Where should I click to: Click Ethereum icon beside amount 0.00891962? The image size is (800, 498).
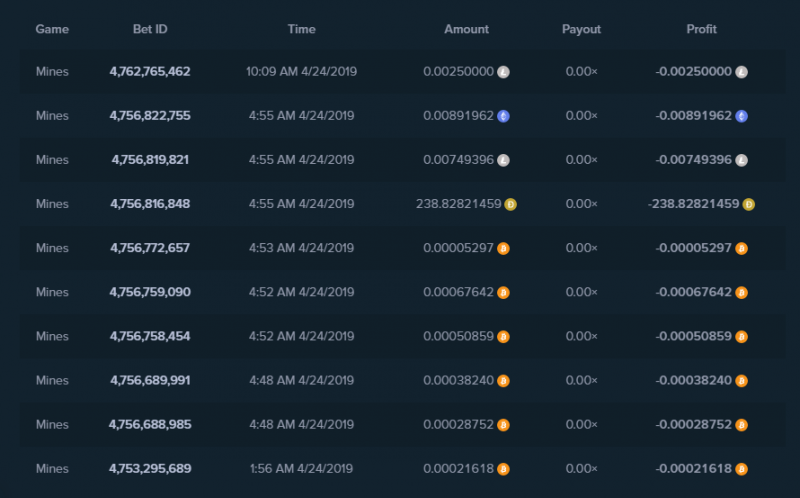(504, 116)
